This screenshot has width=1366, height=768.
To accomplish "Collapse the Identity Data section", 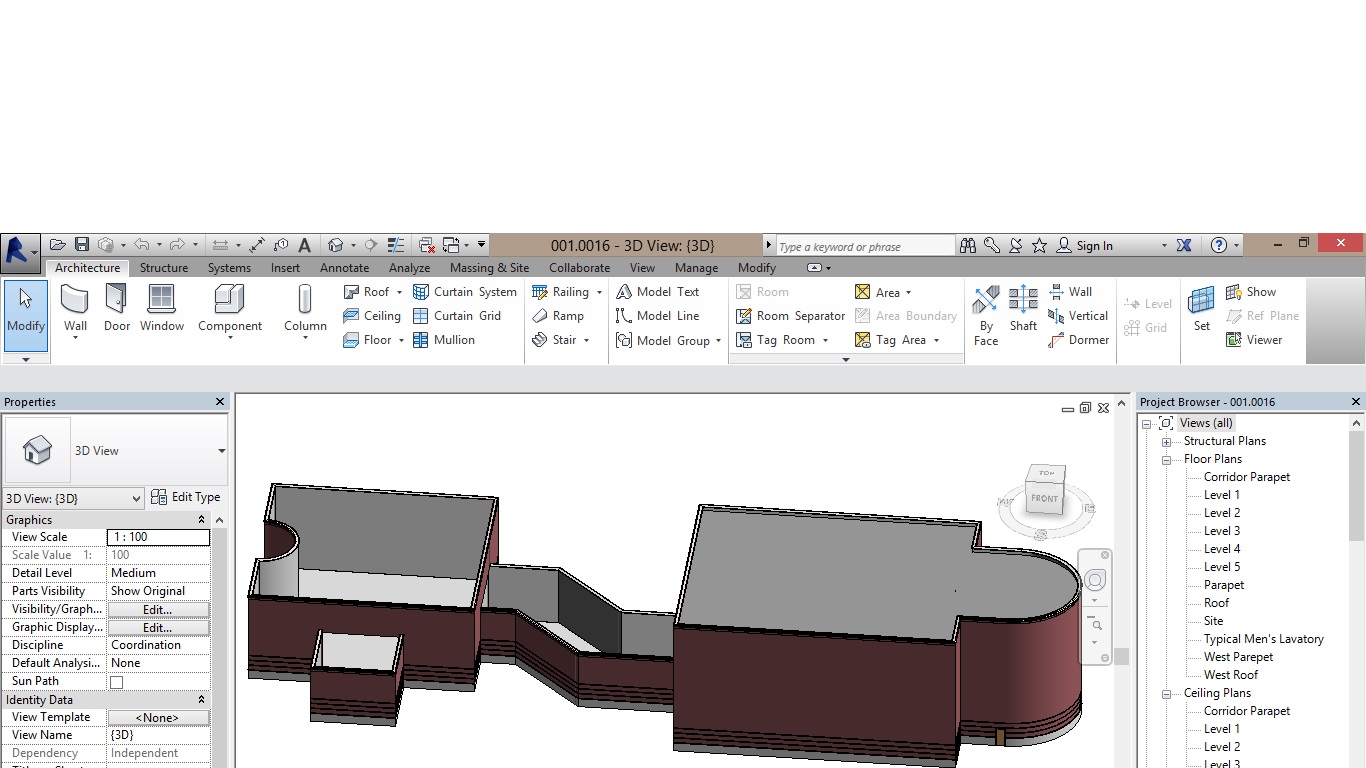I will 201,700.
